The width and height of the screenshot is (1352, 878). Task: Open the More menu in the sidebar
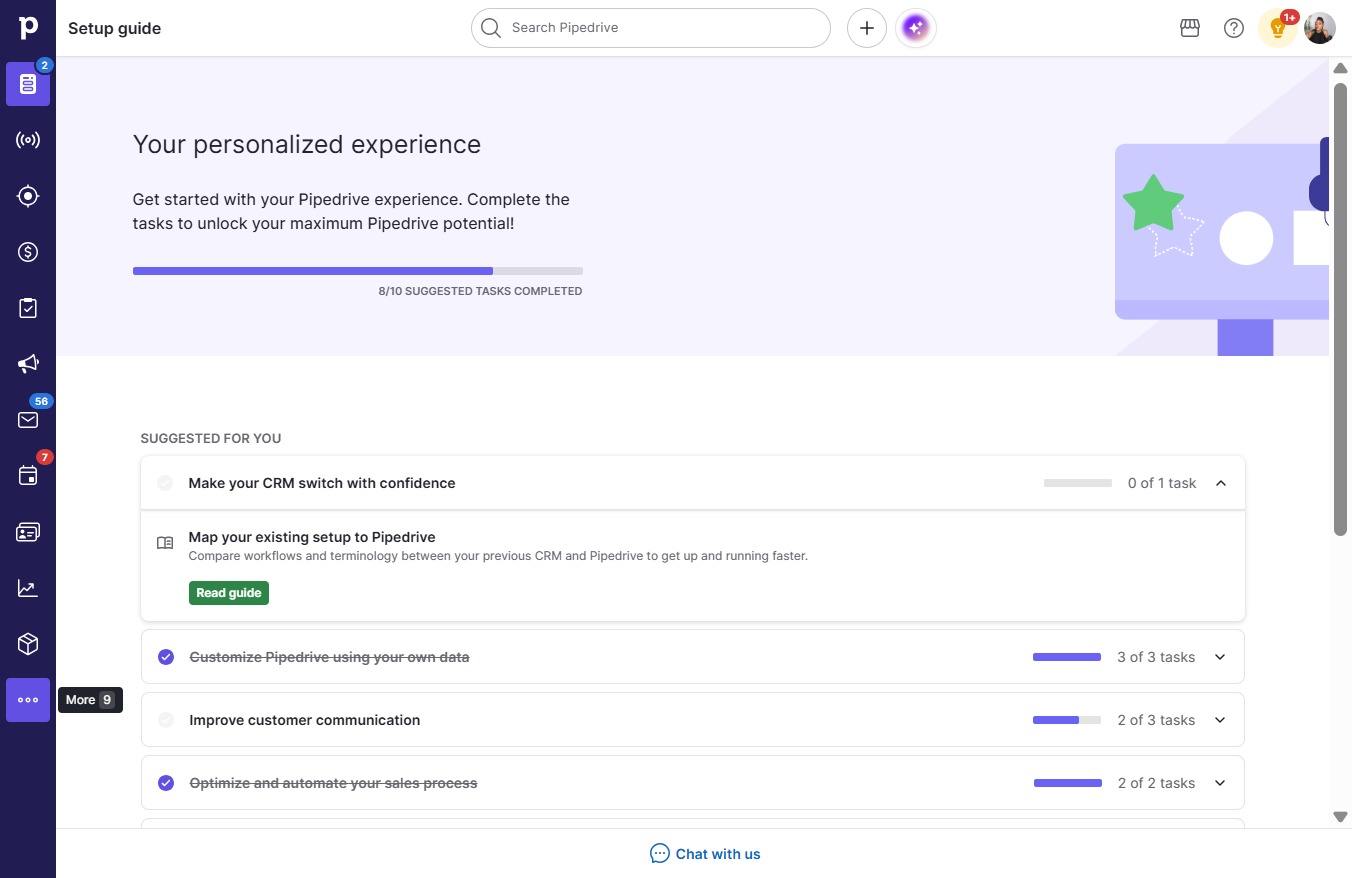tap(28, 700)
